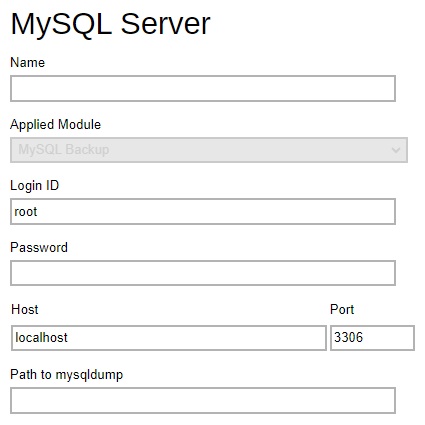425x425 pixels.
Task: Click the MySQL Server heading
Action: click(x=110, y=24)
